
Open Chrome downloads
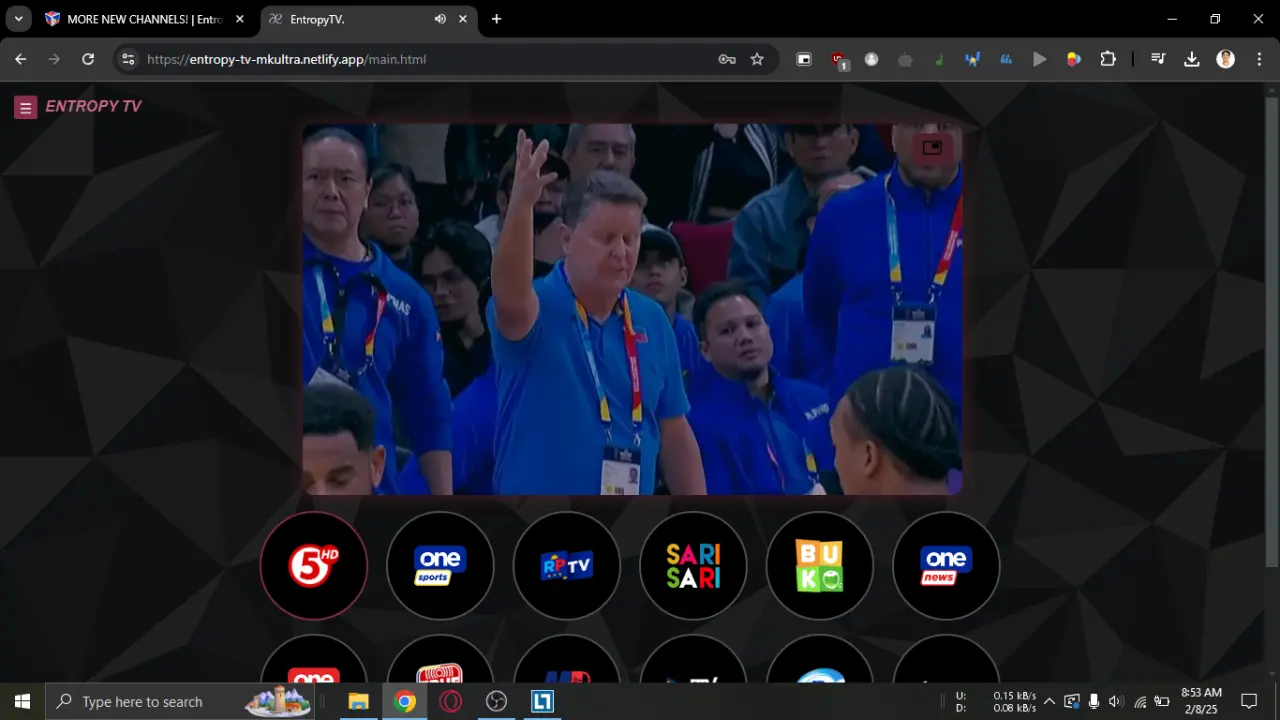coord(1192,59)
